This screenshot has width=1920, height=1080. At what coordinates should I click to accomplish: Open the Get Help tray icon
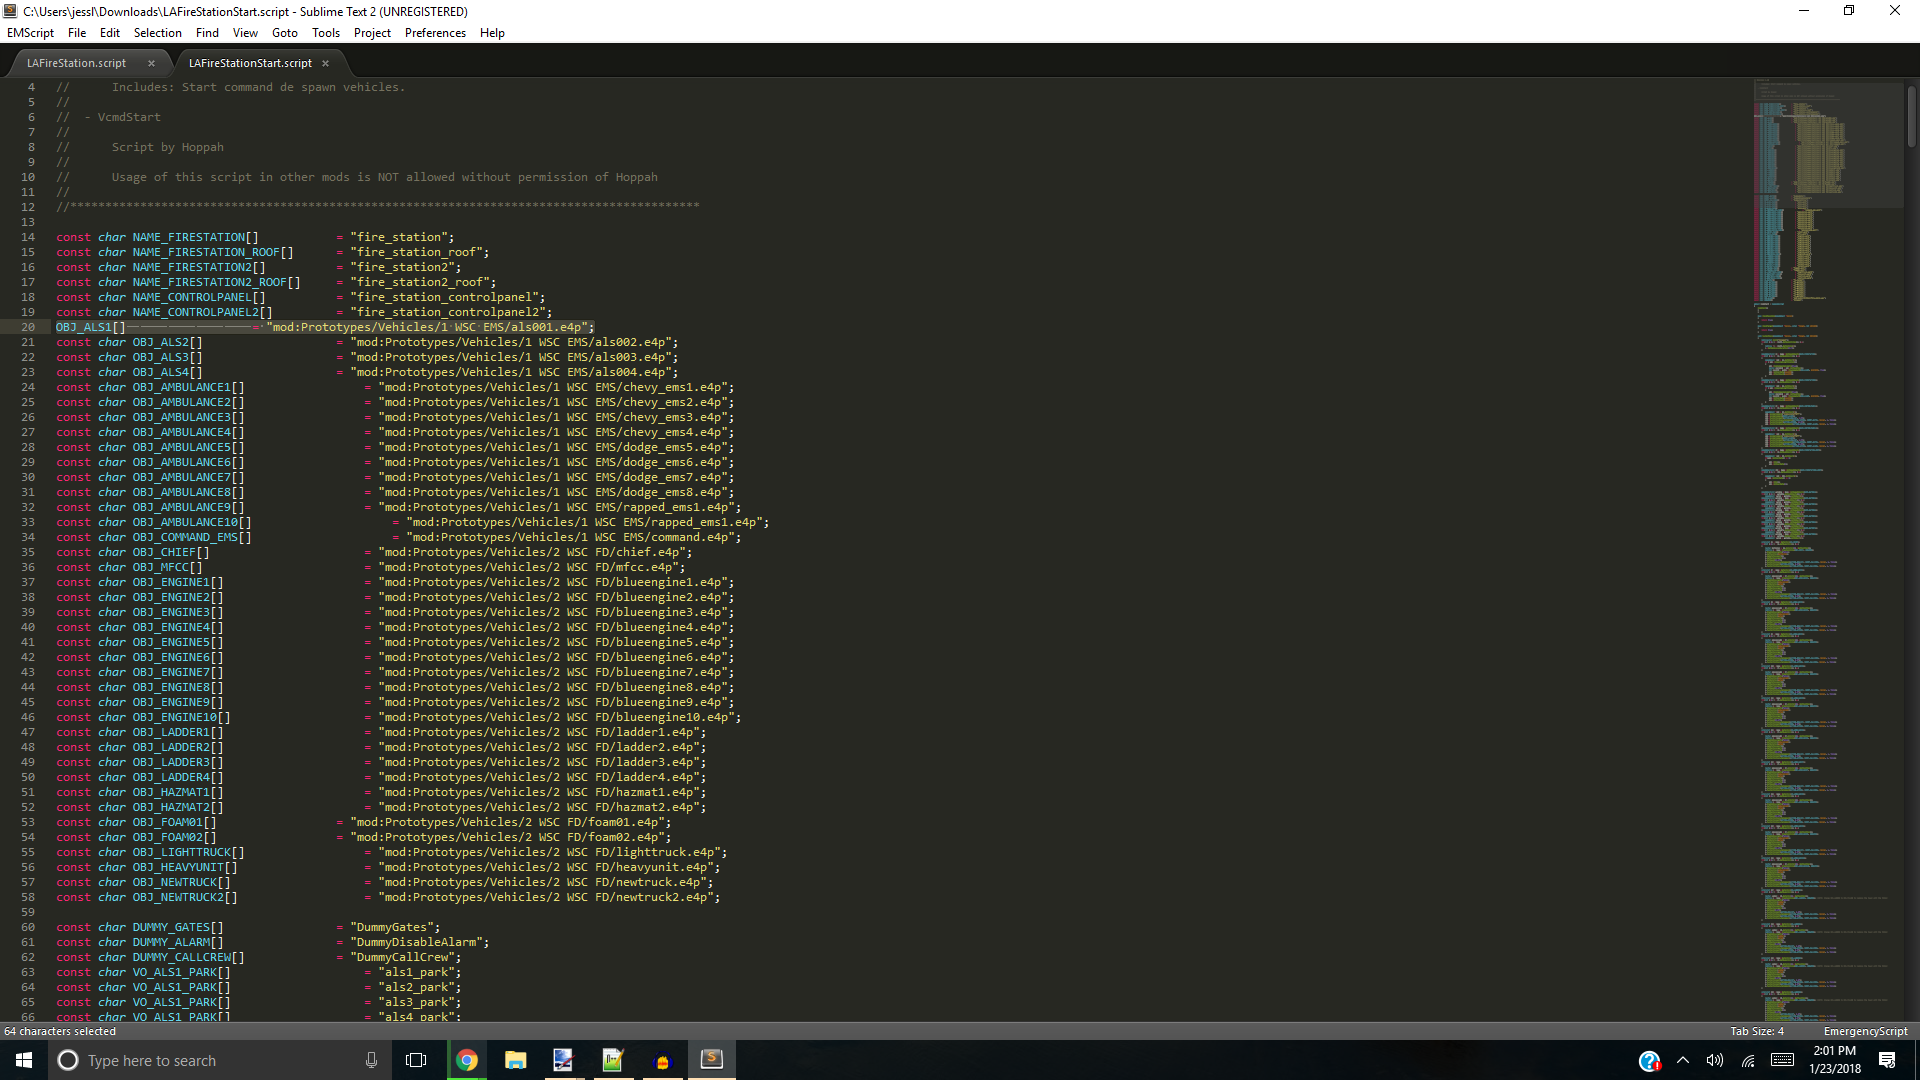(x=1649, y=1060)
